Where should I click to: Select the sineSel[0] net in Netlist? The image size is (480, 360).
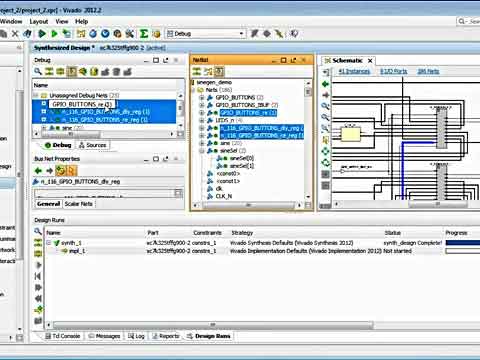(242, 158)
